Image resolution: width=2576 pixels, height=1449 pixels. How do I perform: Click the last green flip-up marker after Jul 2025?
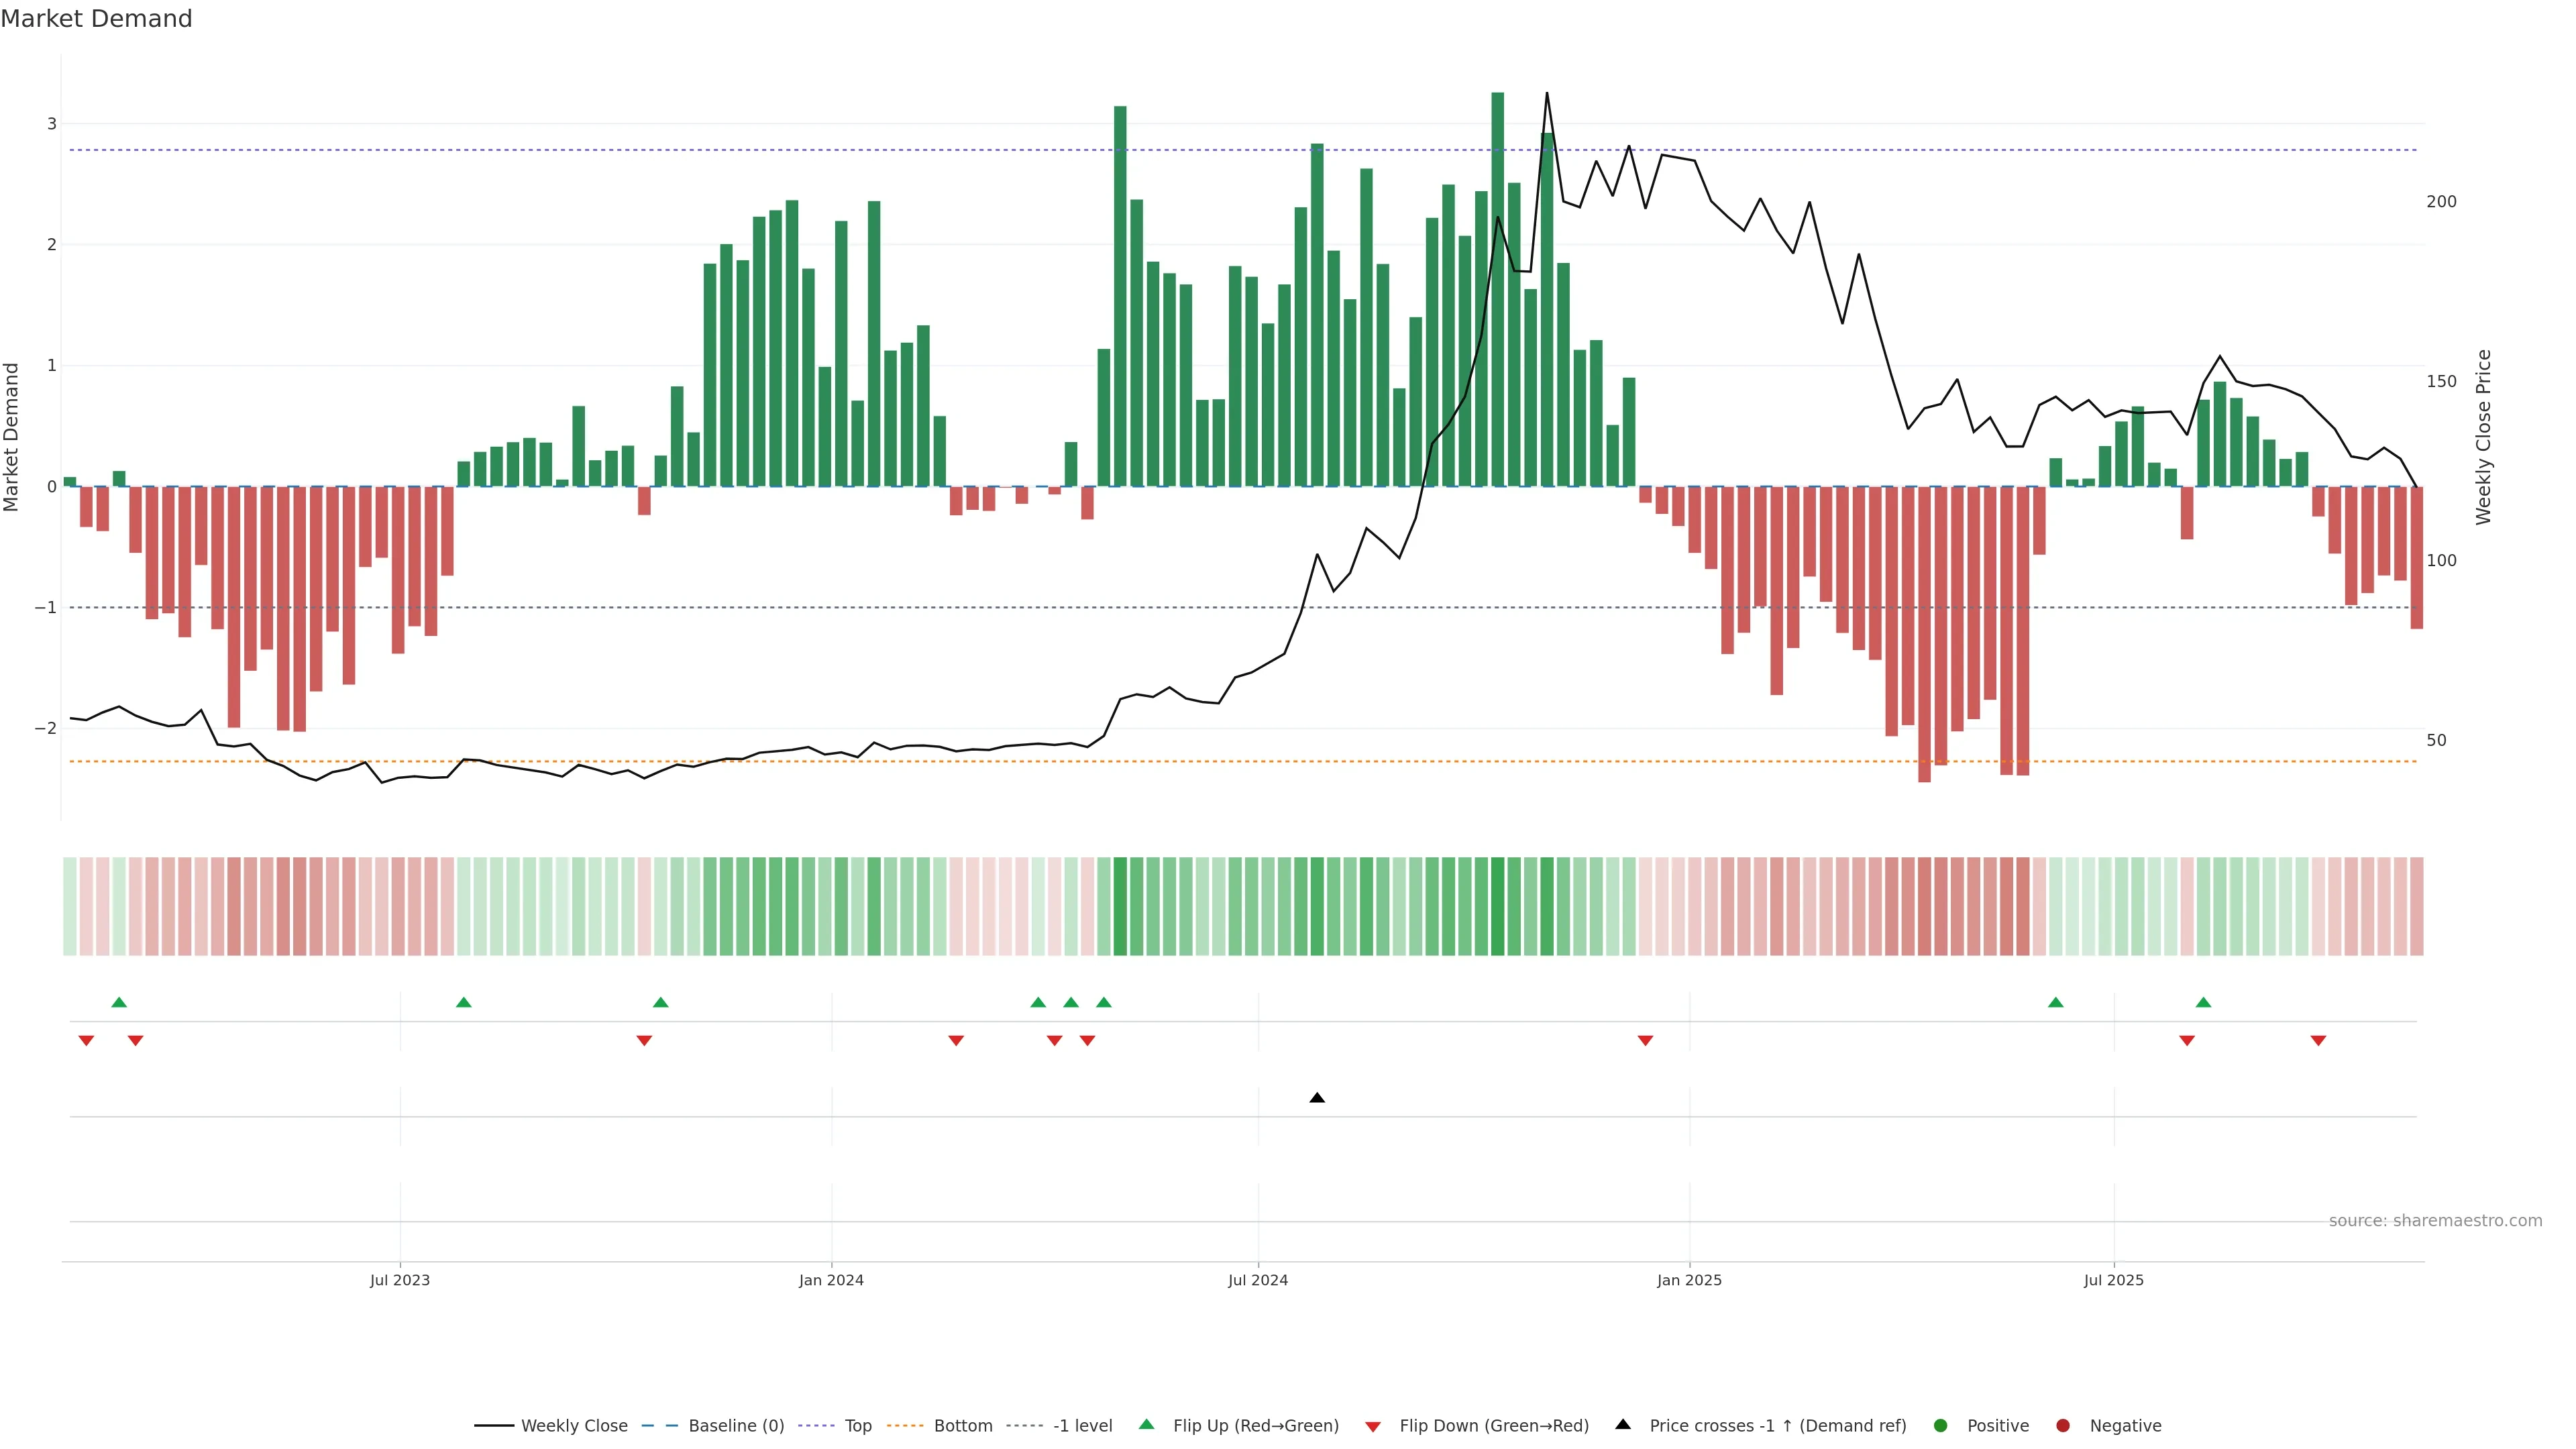pos(2203,1003)
